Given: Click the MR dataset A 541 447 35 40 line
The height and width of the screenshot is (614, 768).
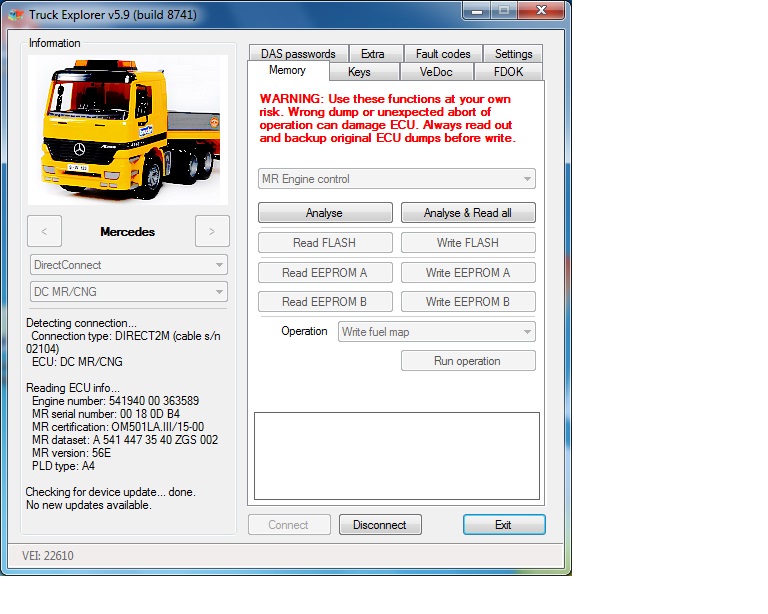Looking at the screenshot, I should (125, 440).
